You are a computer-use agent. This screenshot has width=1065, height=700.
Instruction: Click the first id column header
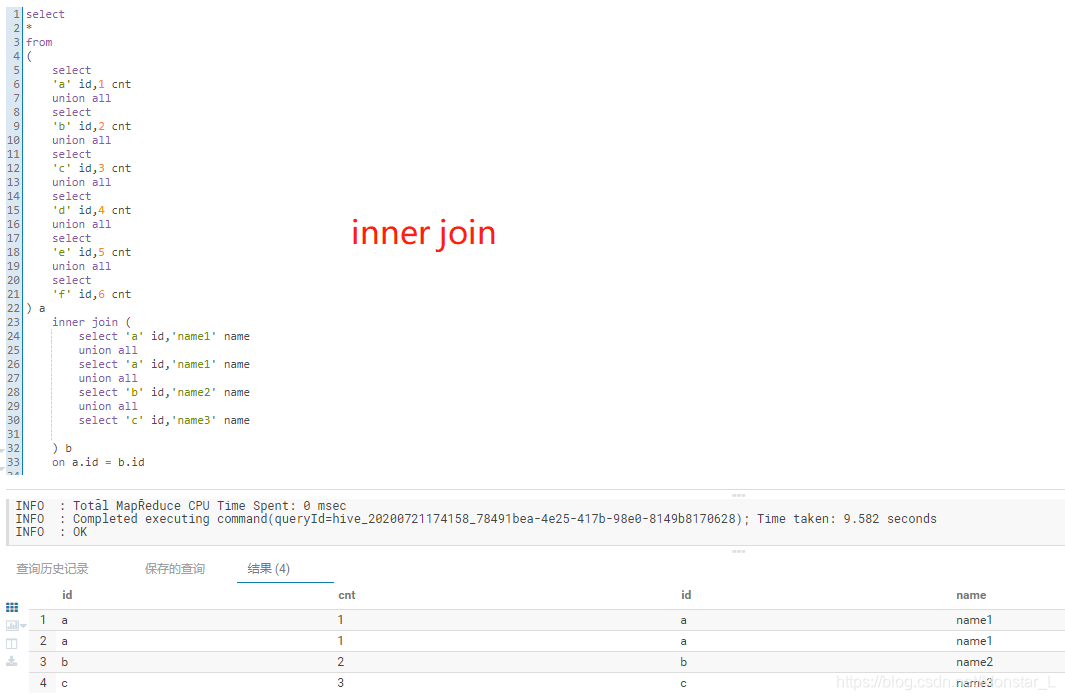click(67, 595)
